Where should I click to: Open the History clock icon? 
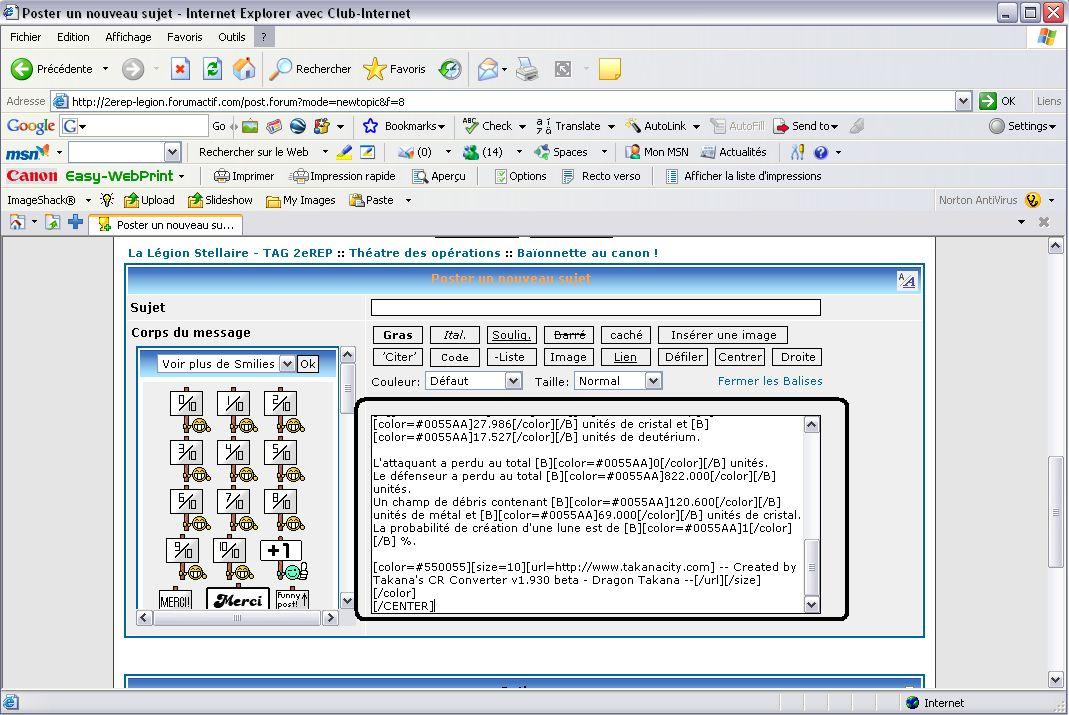[x=450, y=69]
